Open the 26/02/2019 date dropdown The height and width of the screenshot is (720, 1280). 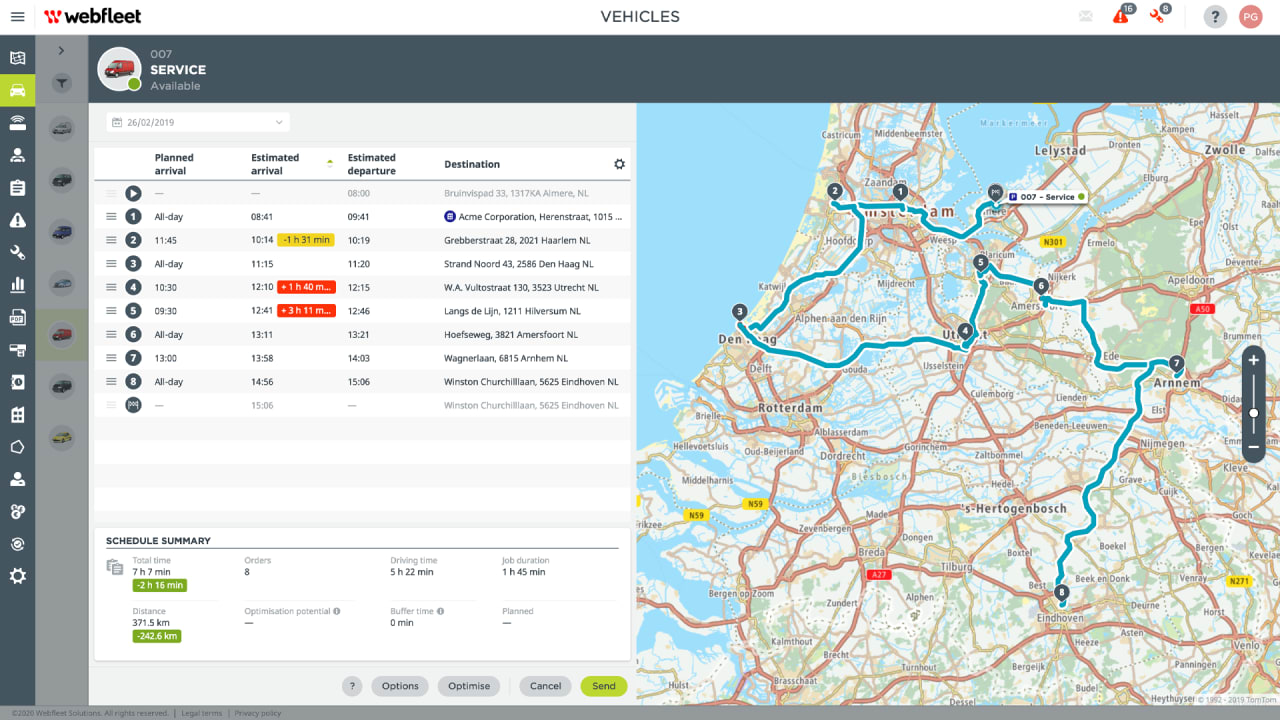(x=197, y=121)
